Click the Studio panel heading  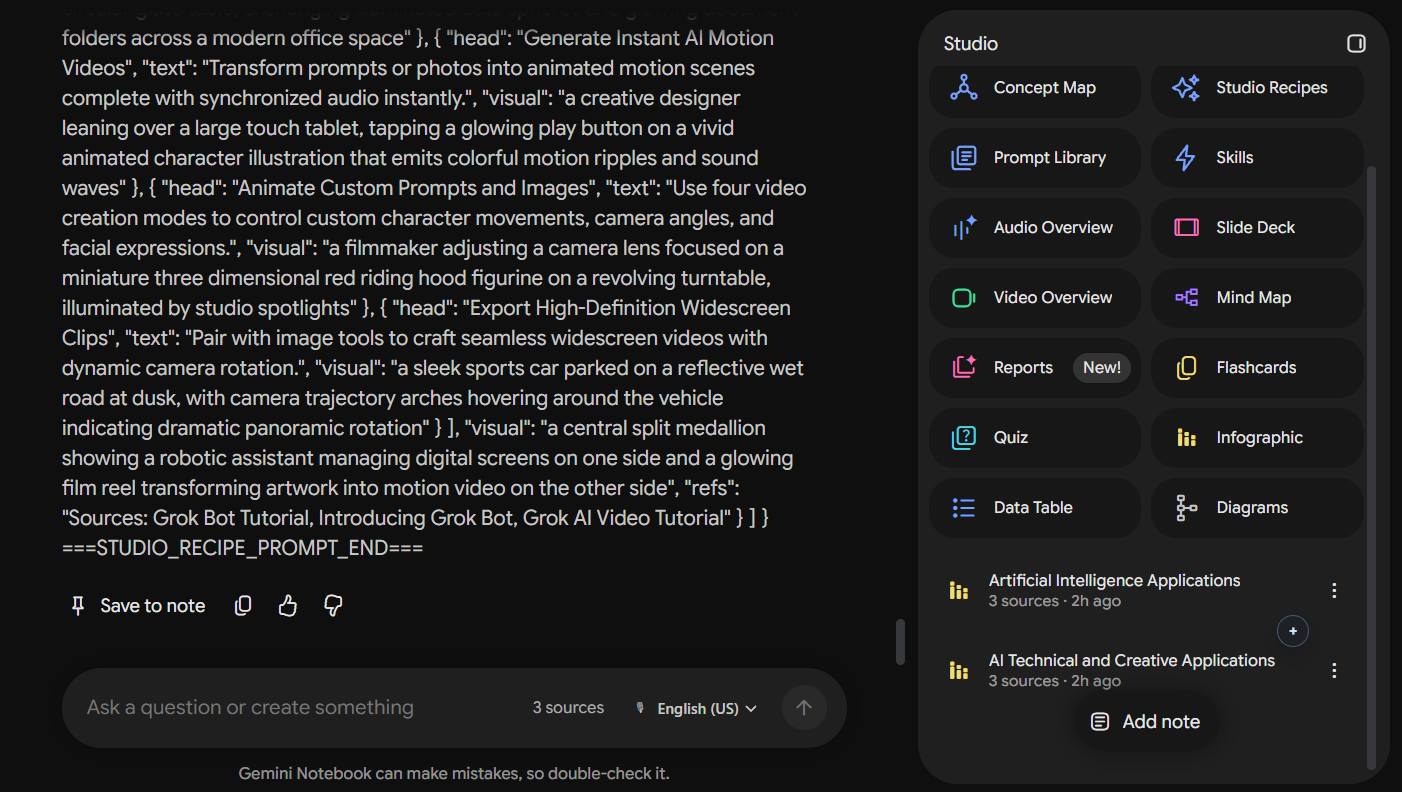pos(971,44)
